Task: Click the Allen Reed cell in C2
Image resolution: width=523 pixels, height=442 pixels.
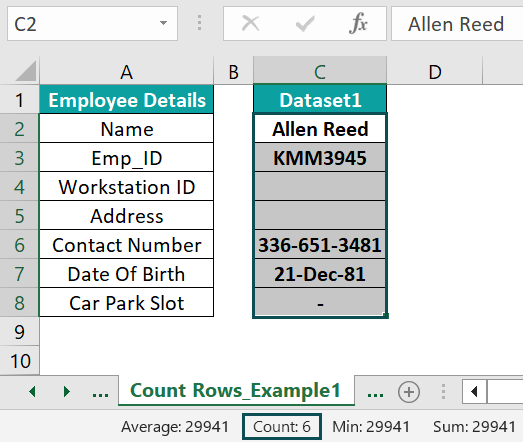Action: pos(320,129)
